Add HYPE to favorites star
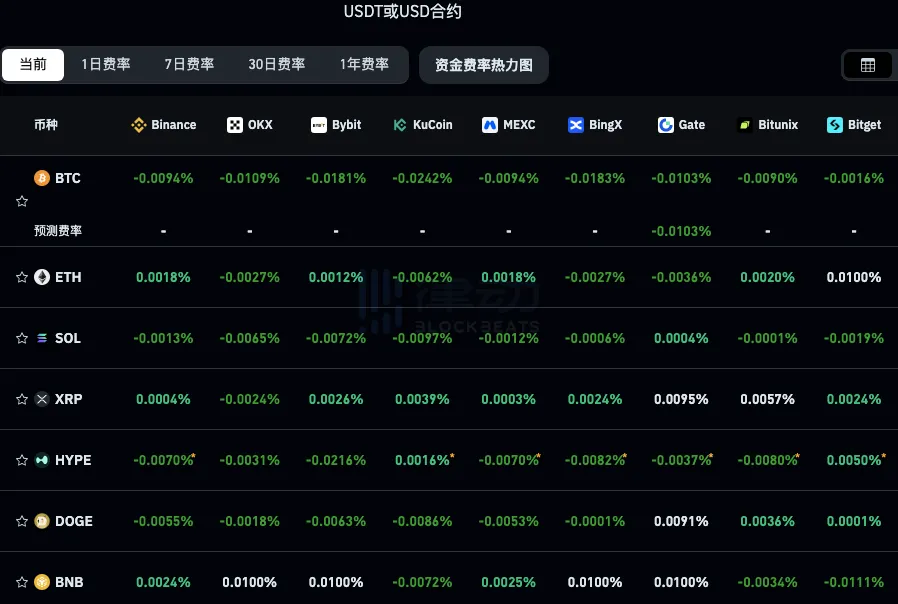 coord(22,460)
